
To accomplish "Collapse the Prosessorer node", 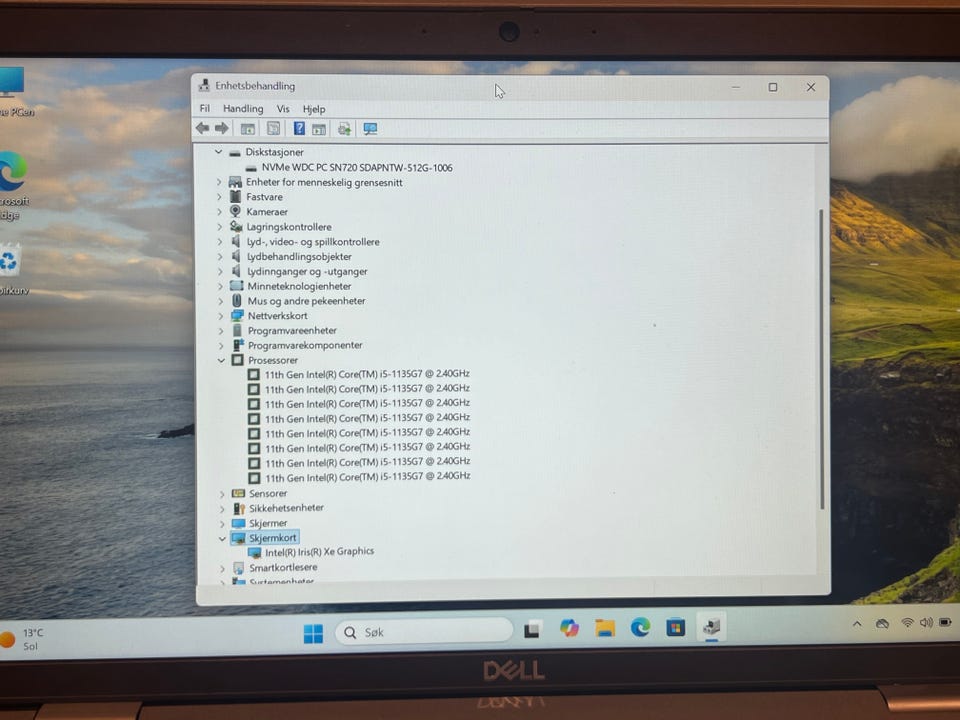I will click(x=221, y=361).
